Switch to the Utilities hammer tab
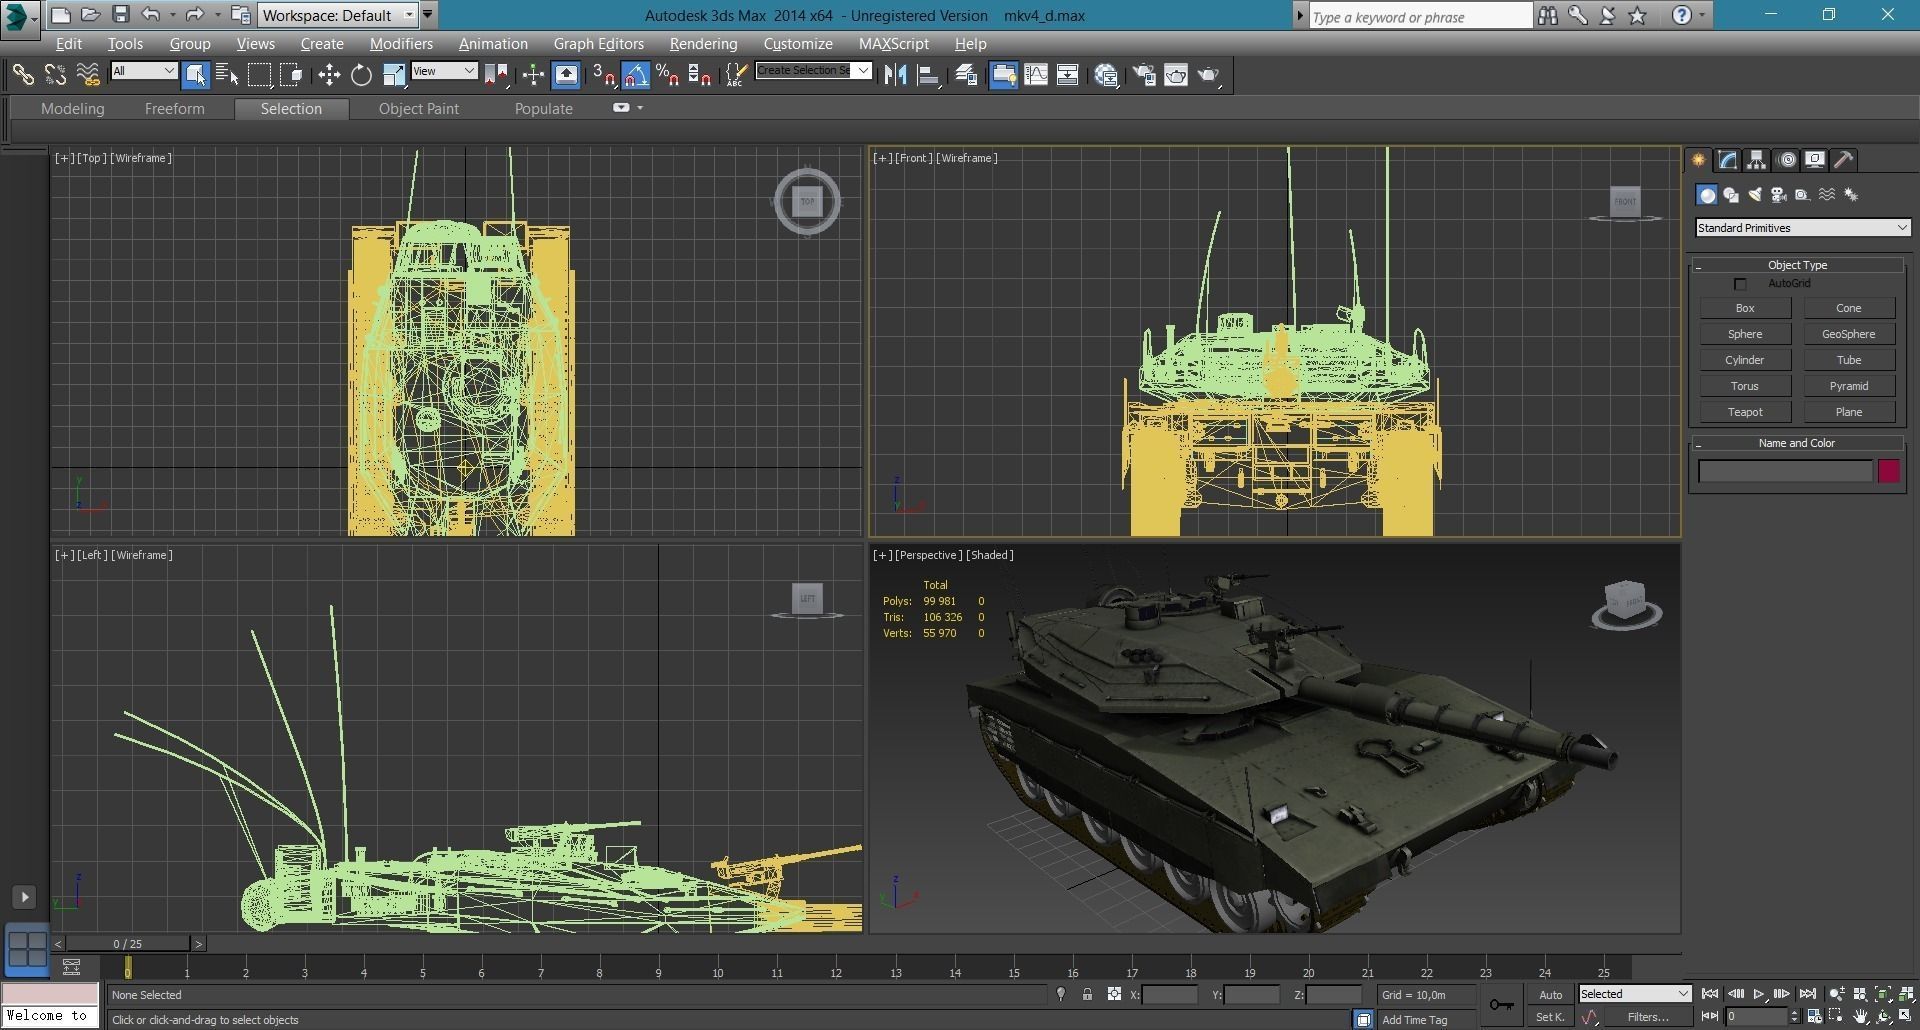The width and height of the screenshot is (1920, 1030). [x=1844, y=160]
